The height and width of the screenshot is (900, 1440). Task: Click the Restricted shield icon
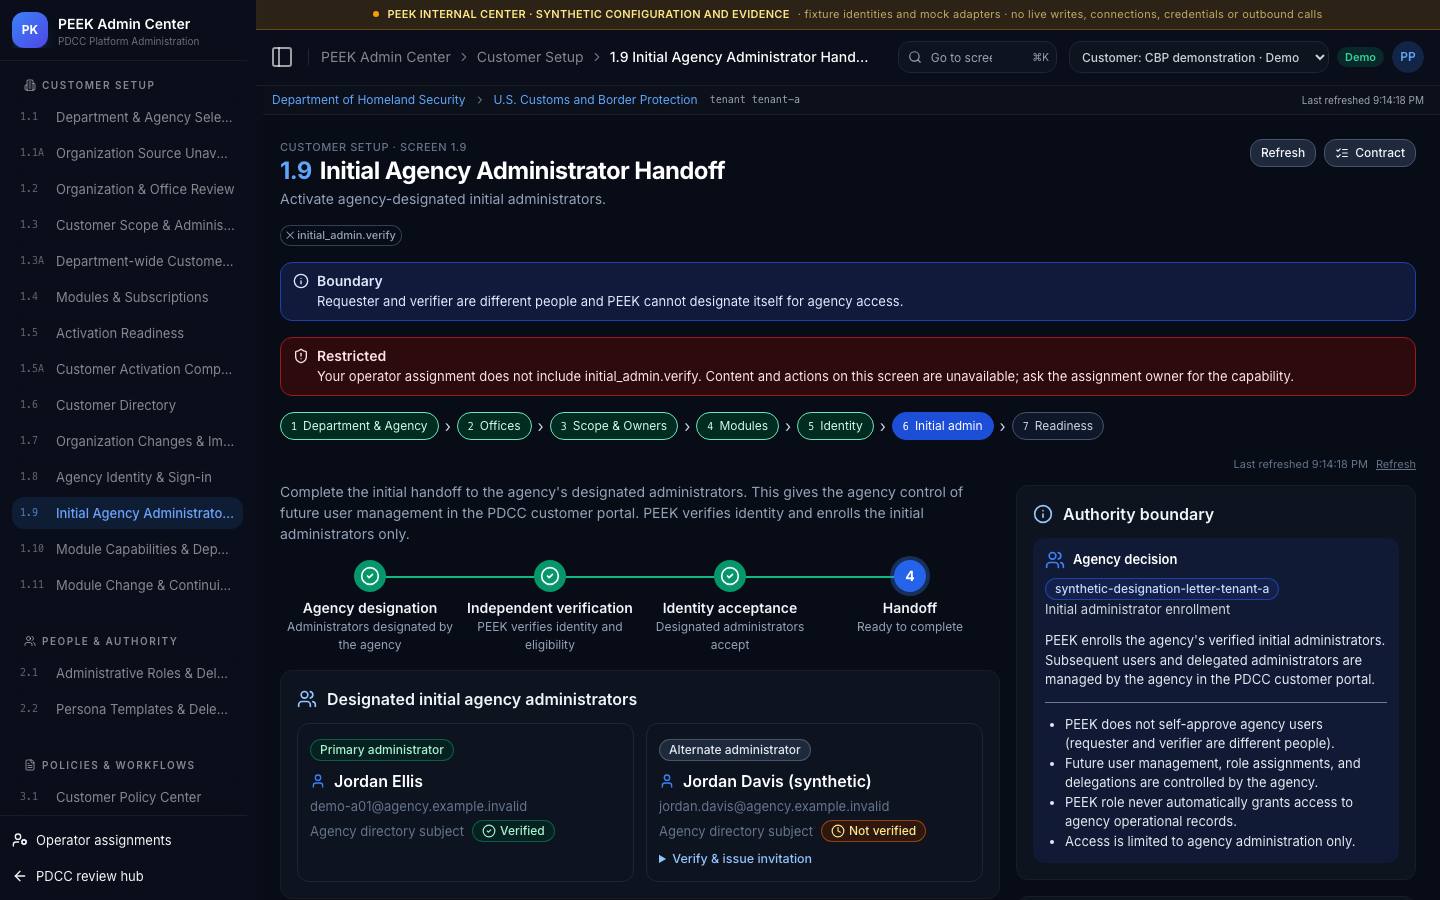(x=301, y=356)
